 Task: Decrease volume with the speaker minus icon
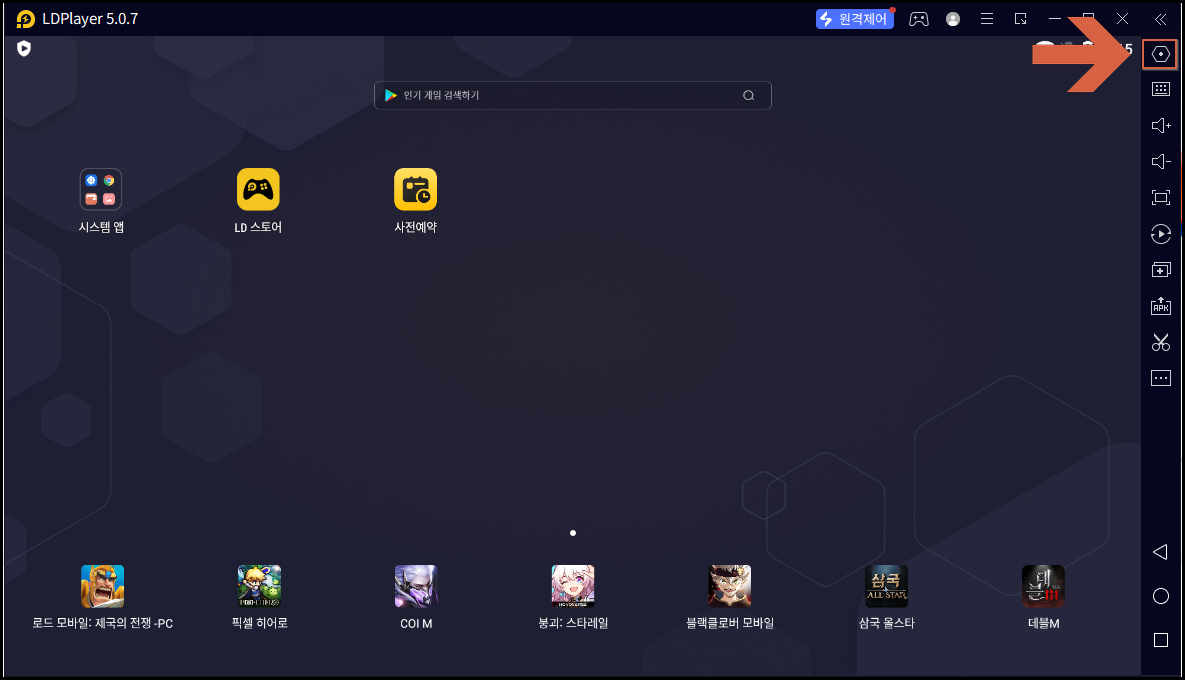1161,162
